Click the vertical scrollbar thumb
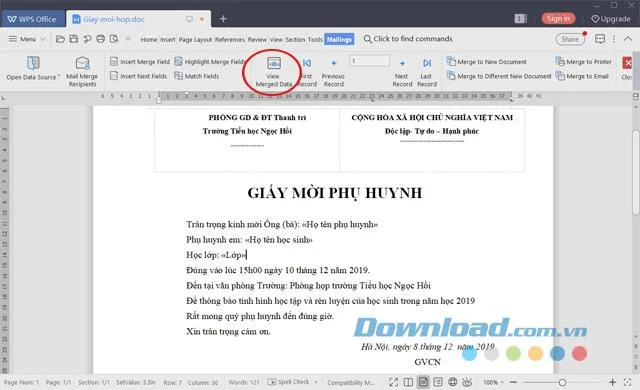 (635, 172)
